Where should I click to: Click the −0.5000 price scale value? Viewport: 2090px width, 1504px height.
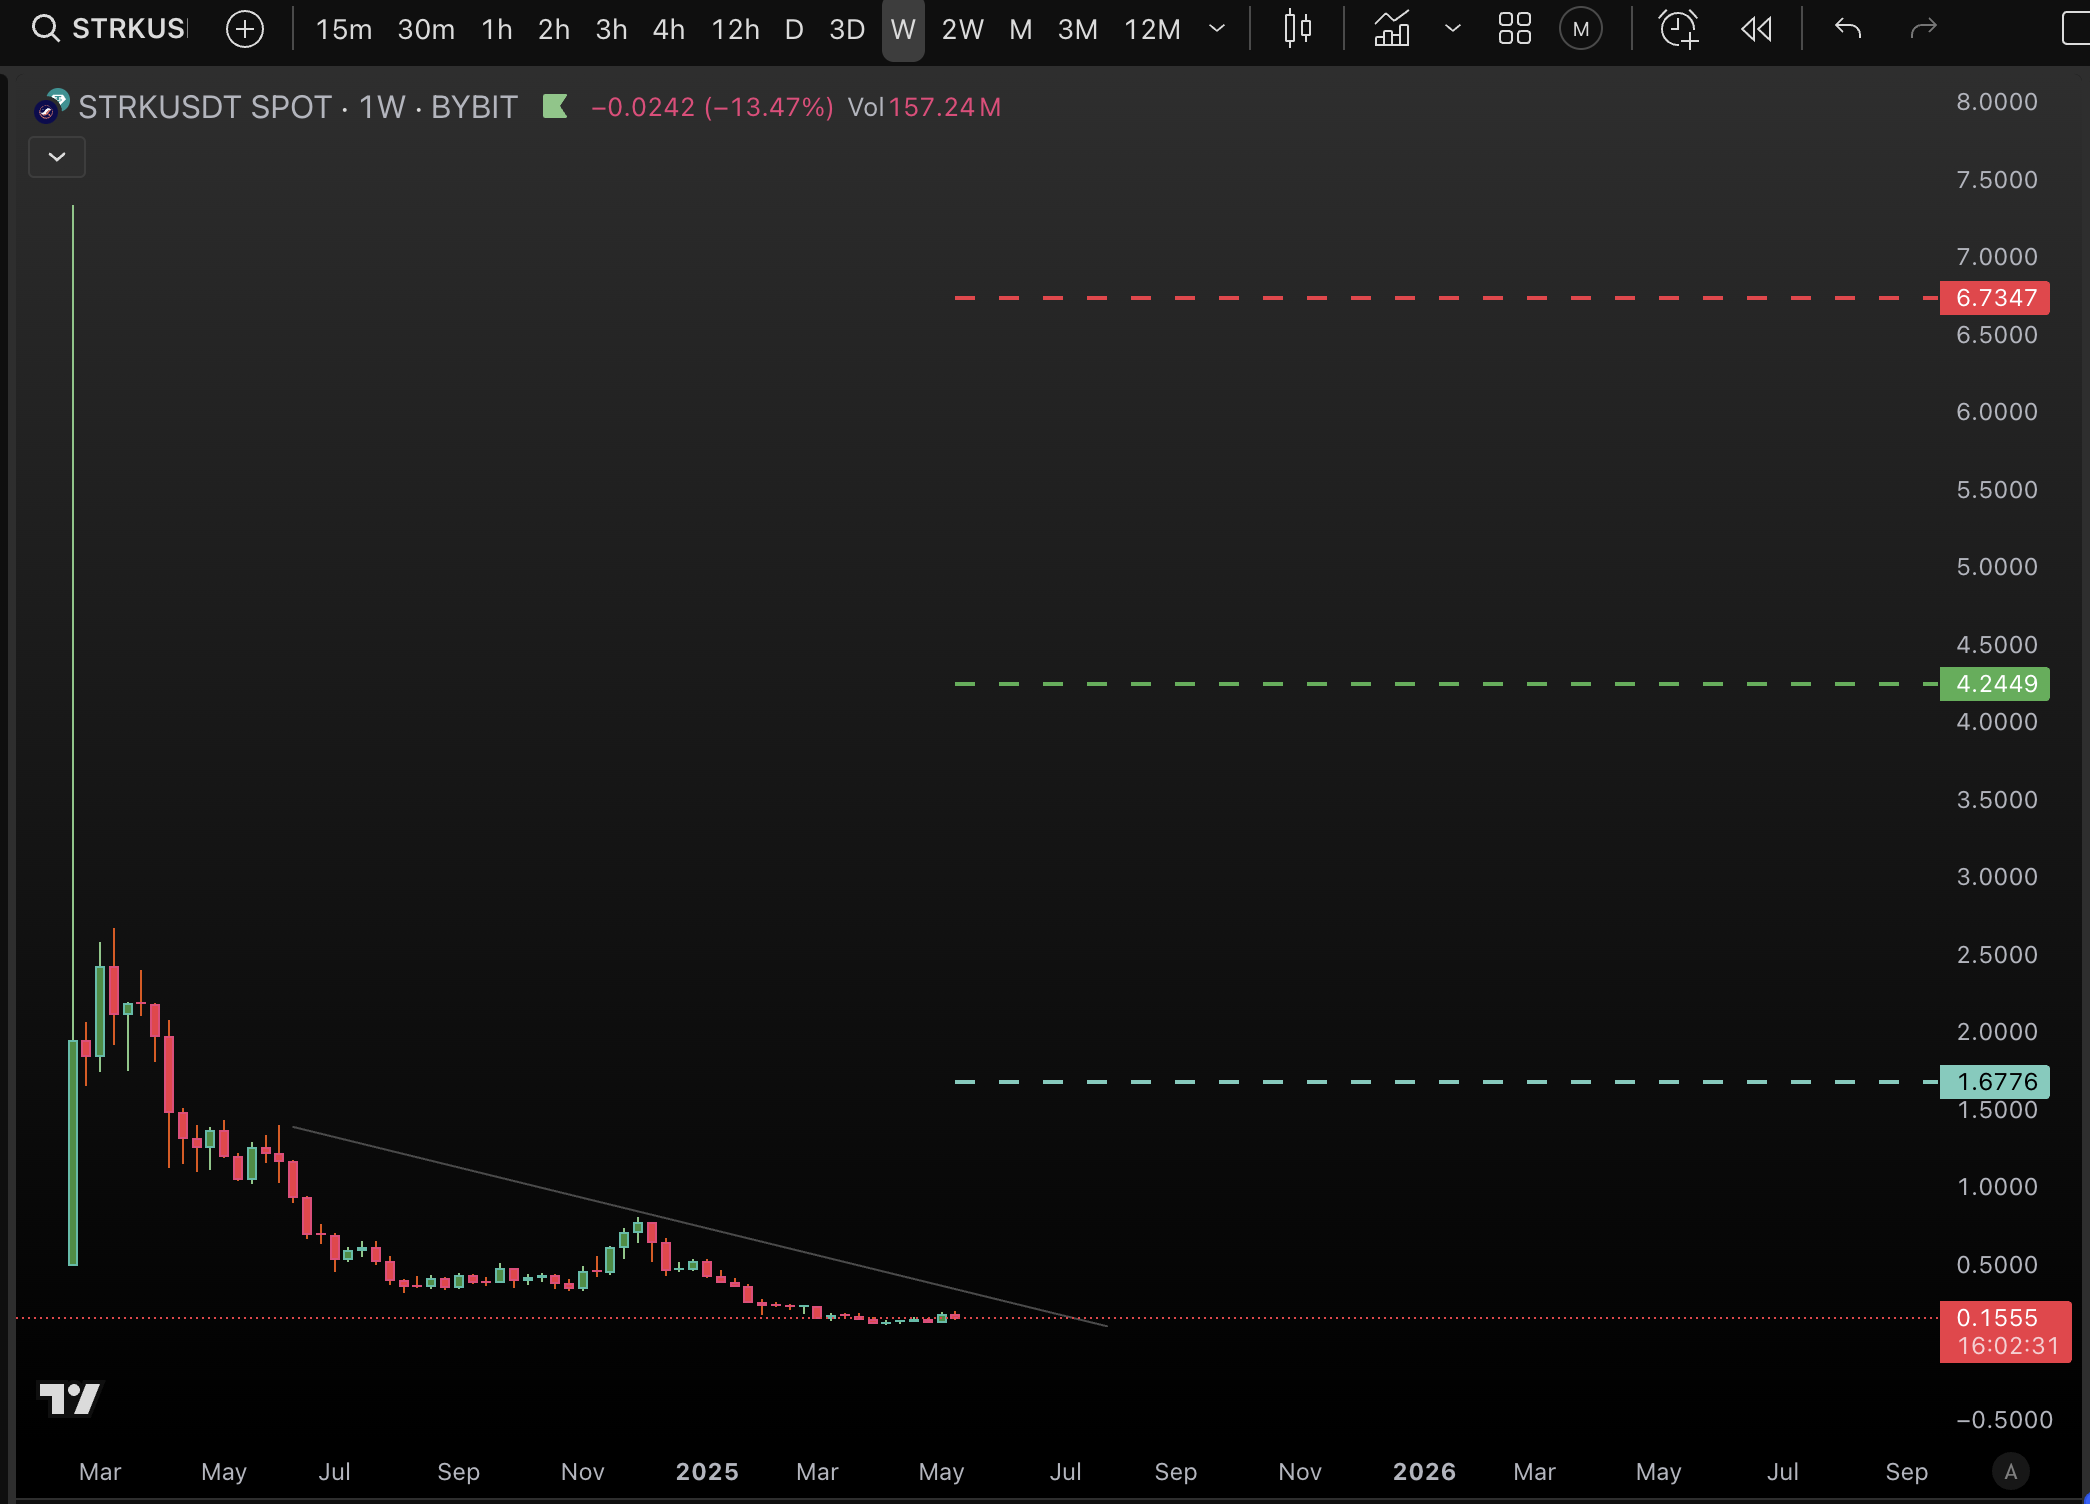pyautogui.click(x=2004, y=1420)
